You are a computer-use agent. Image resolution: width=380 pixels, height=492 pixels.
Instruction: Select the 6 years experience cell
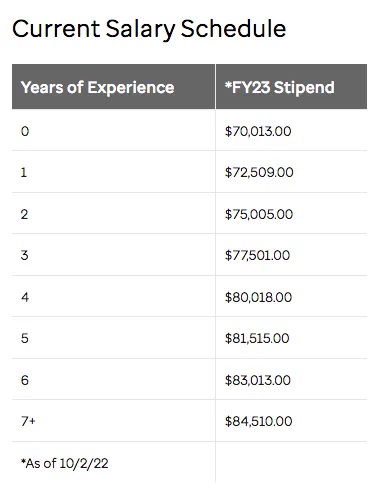click(114, 379)
